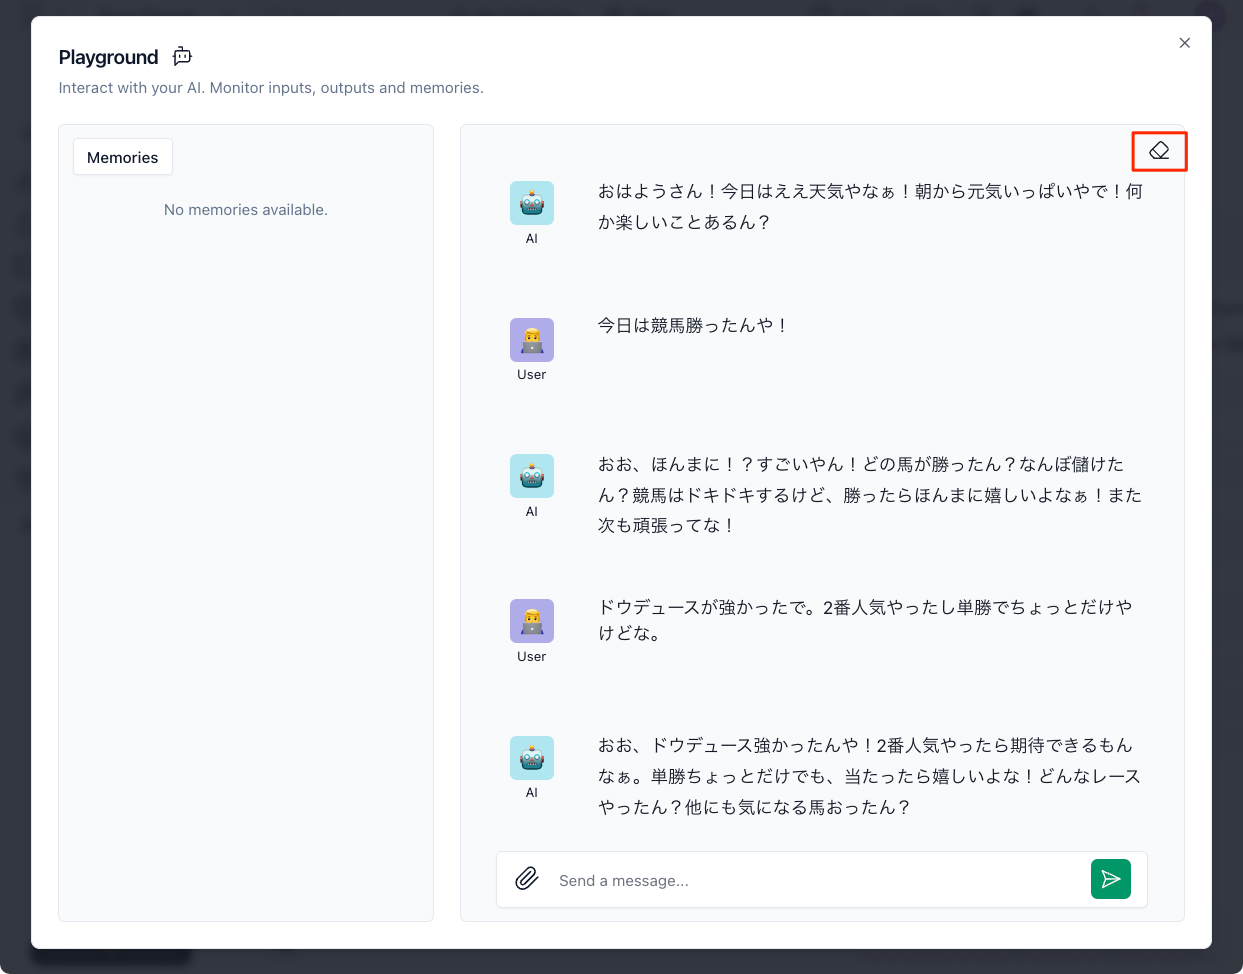Select the 'No memories available.' text

(x=246, y=210)
